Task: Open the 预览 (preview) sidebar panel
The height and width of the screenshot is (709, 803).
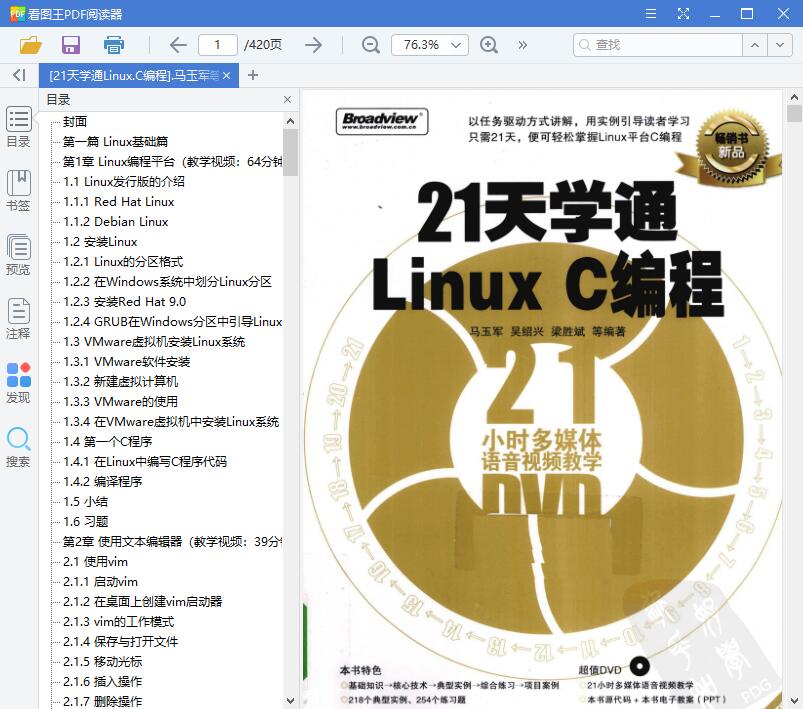Action: 18,255
